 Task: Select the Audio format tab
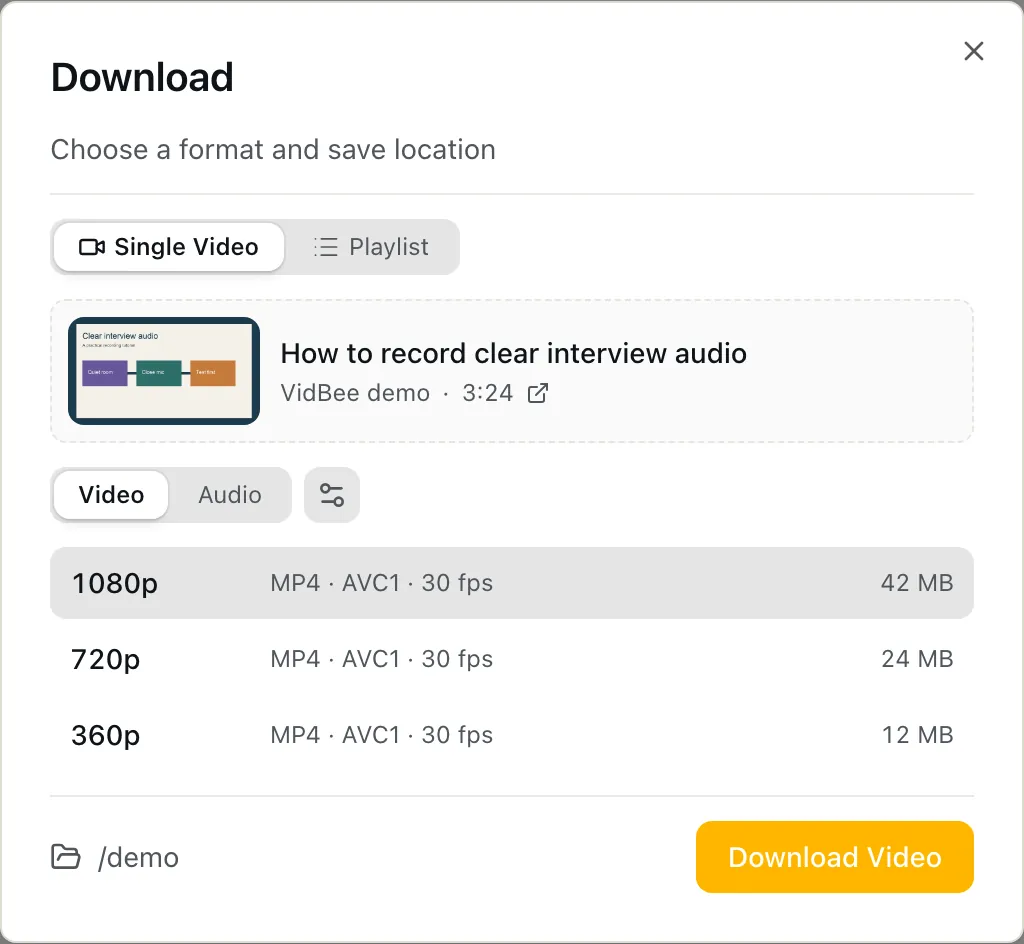230,495
